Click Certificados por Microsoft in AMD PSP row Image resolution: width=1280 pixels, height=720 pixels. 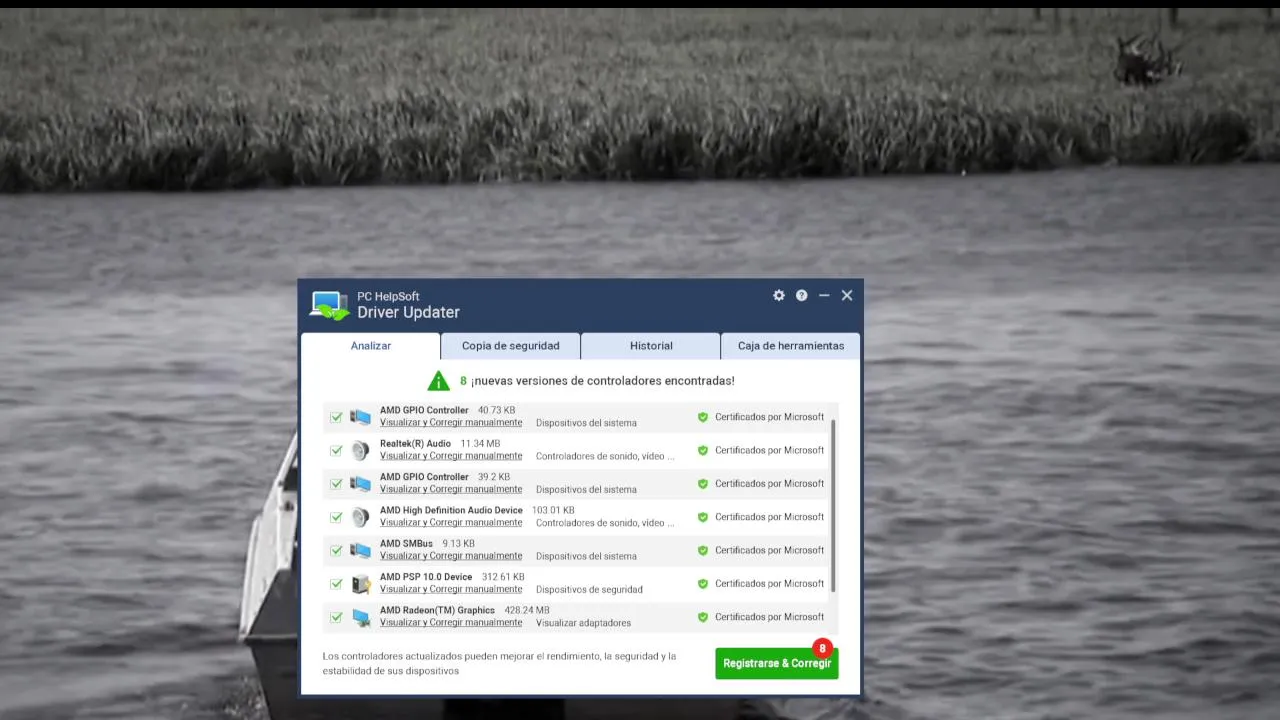[x=769, y=584]
